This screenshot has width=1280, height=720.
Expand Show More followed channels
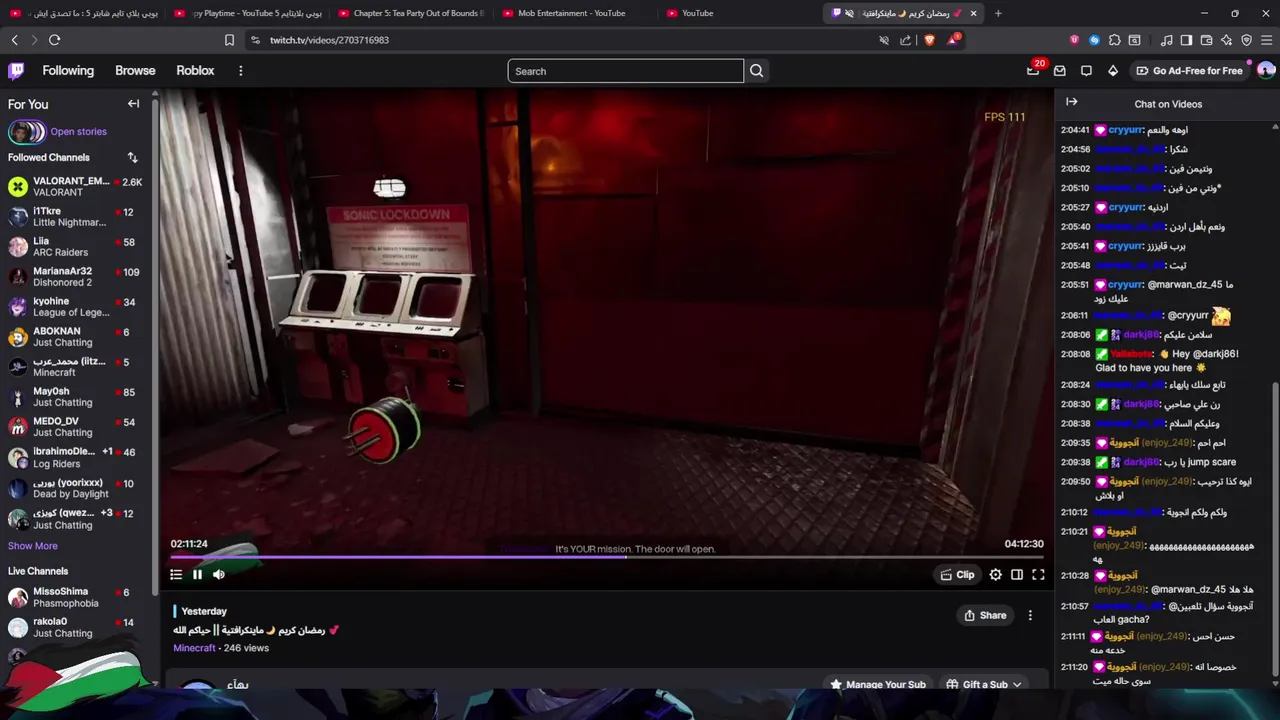[x=33, y=546]
